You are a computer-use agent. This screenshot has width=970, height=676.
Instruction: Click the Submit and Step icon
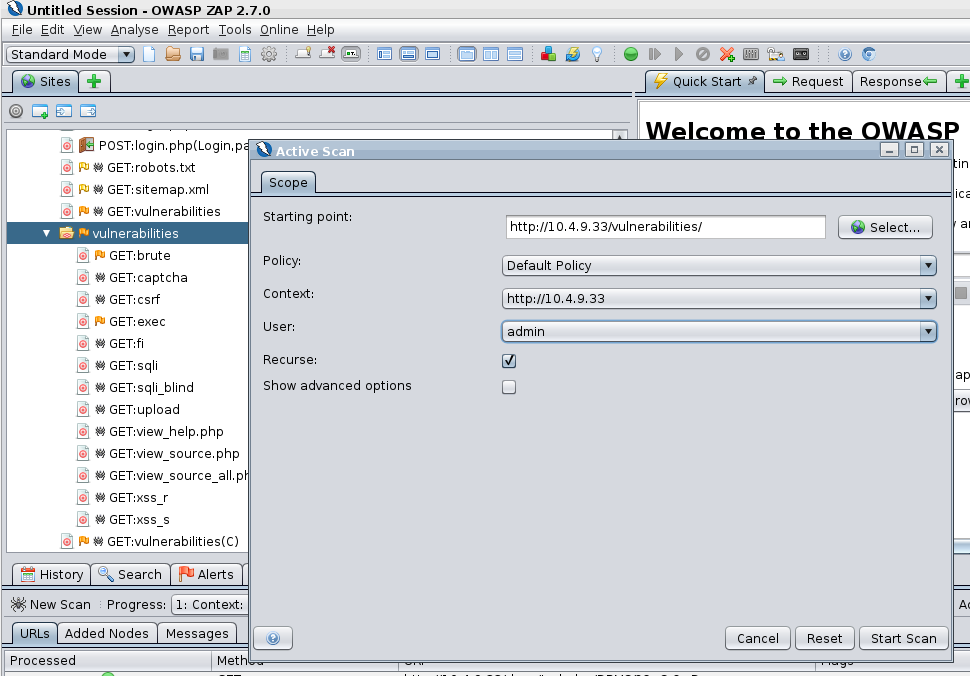coord(655,54)
